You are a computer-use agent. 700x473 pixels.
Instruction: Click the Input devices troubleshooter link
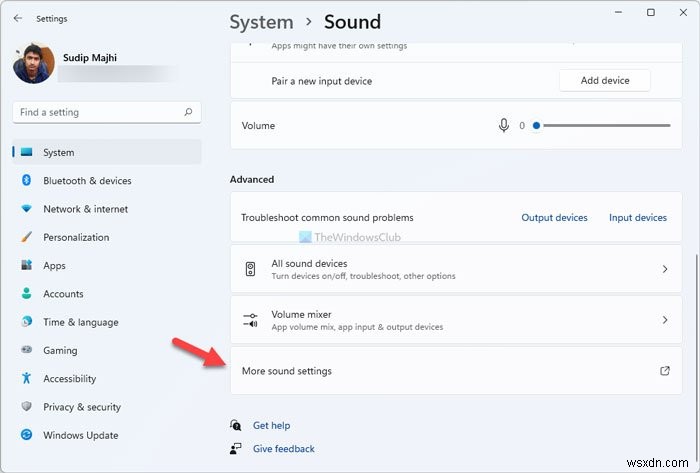tap(637, 217)
